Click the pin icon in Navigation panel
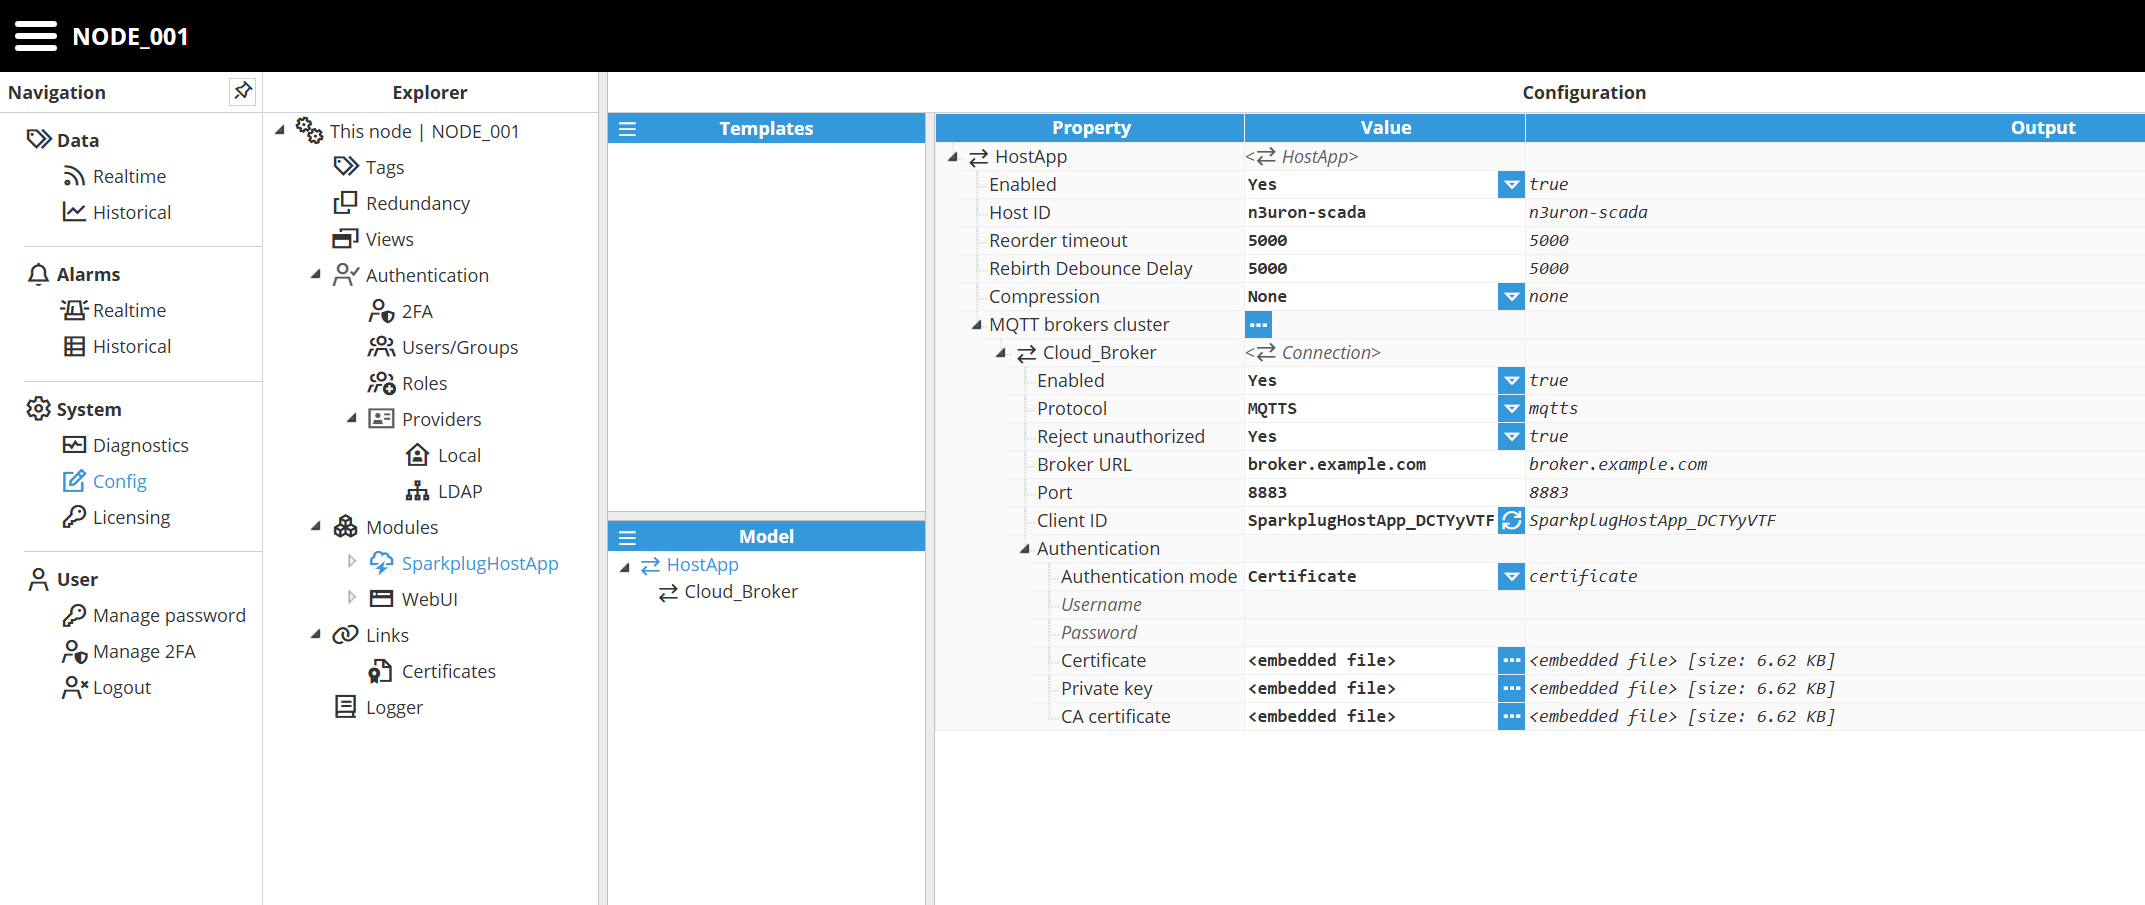This screenshot has width=2145, height=905. [242, 91]
